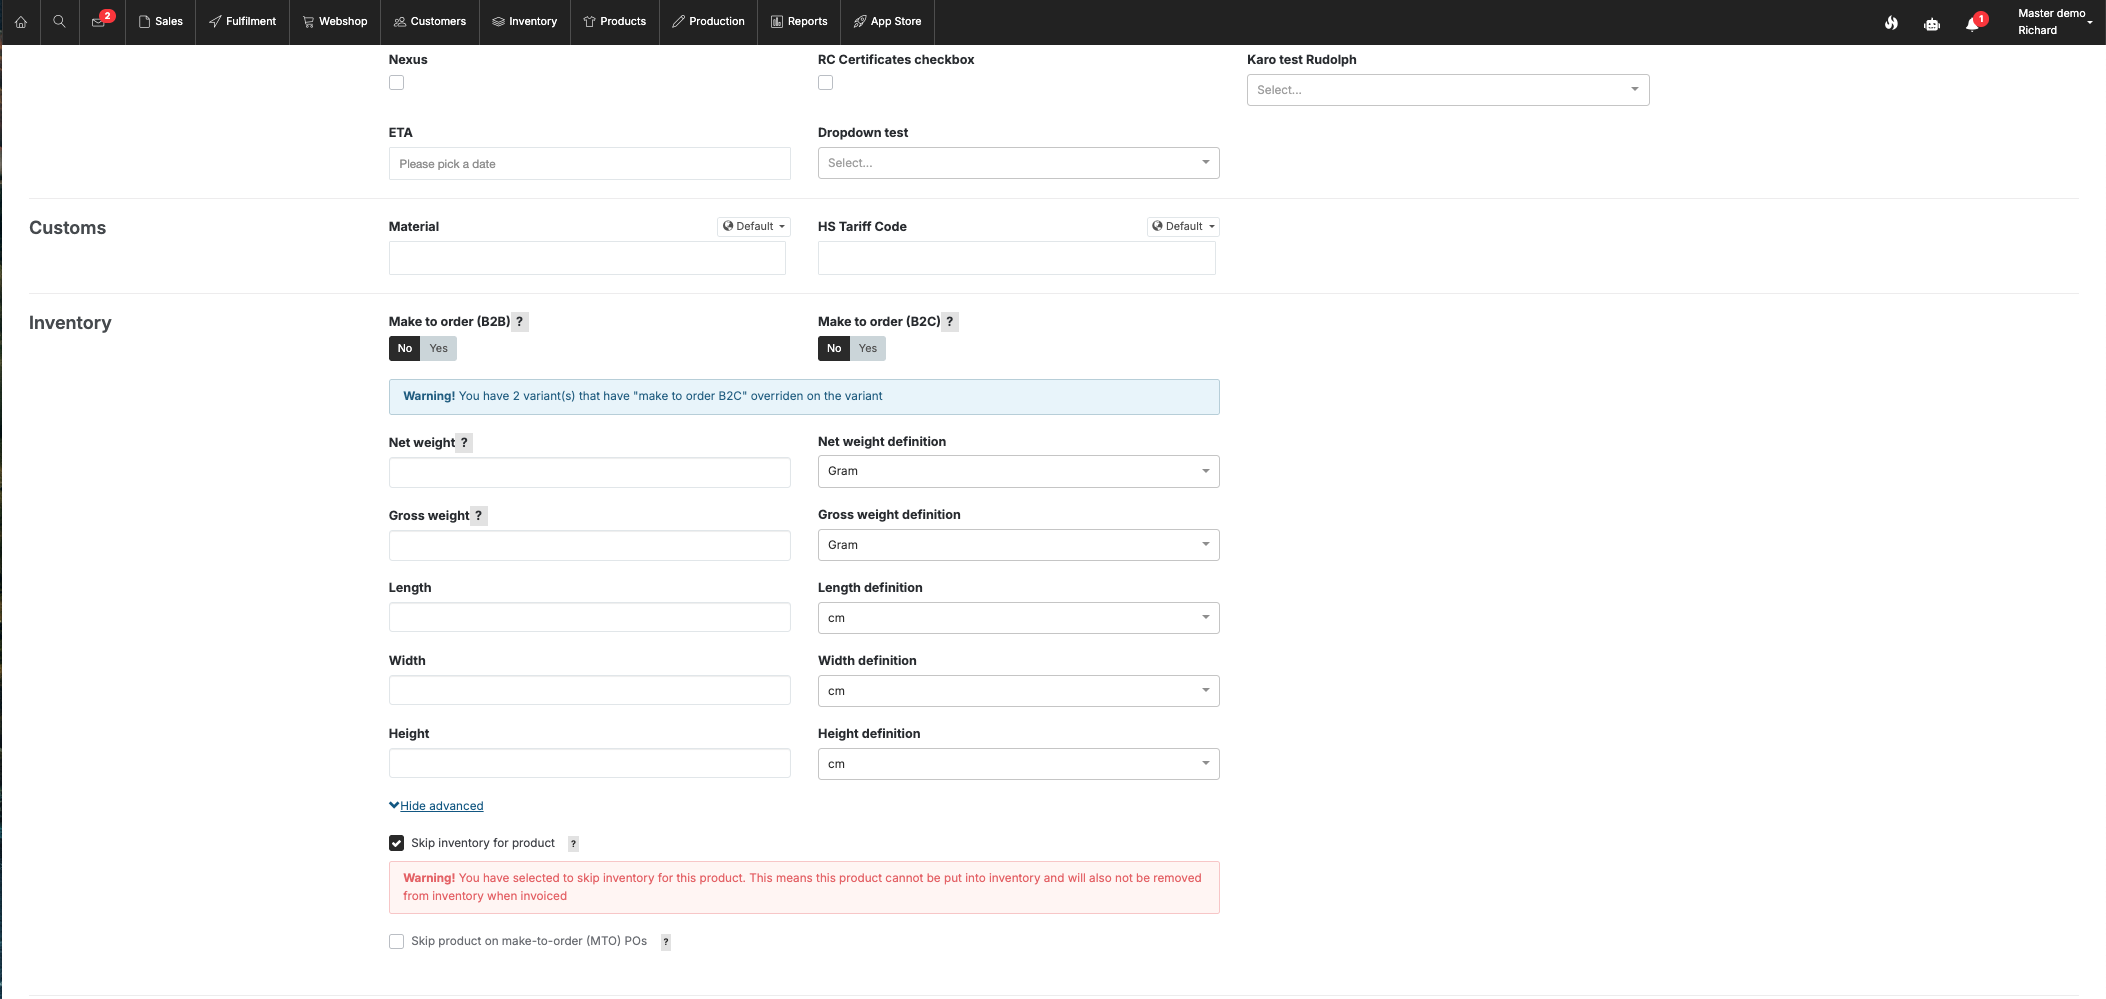Viewport: 2106px width, 999px height.
Task: Open the home icon in top bar
Action: (20, 21)
